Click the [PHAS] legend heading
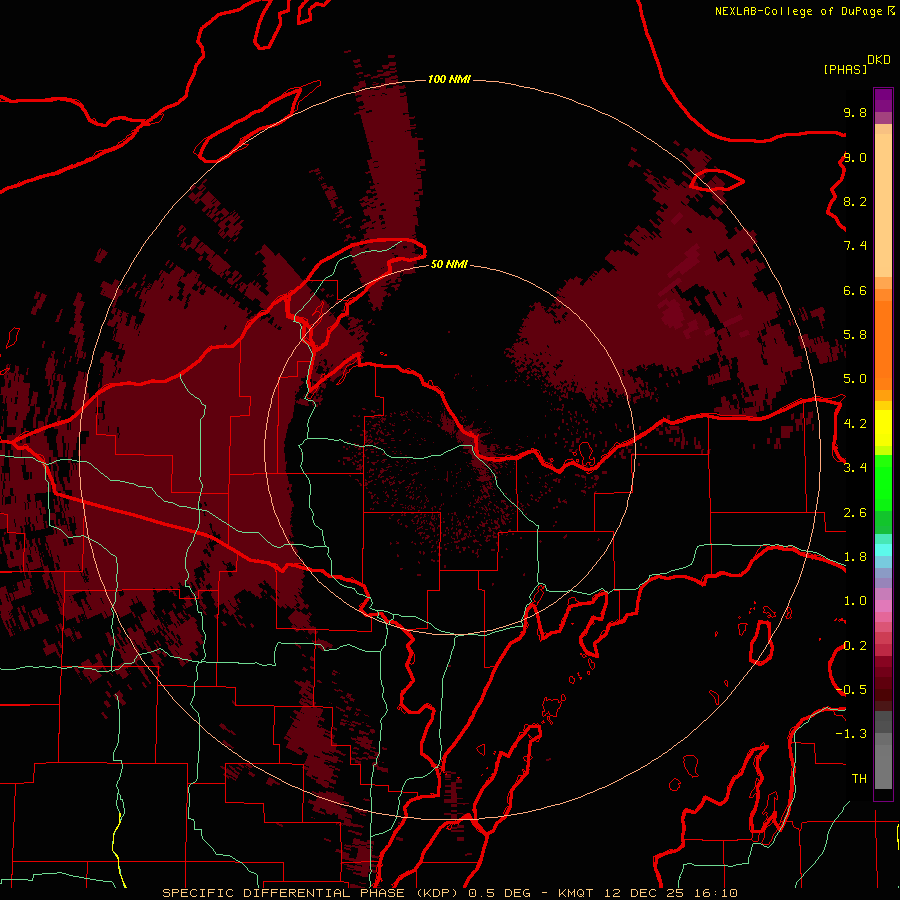900x900 pixels. 845,69
